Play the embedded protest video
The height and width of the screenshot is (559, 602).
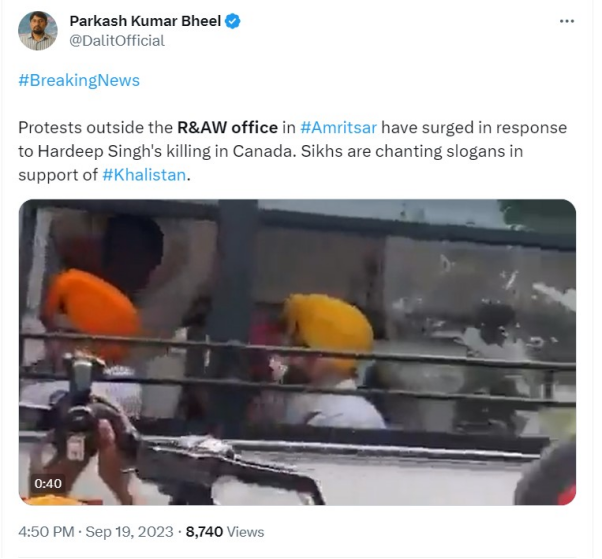(x=297, y=352)
